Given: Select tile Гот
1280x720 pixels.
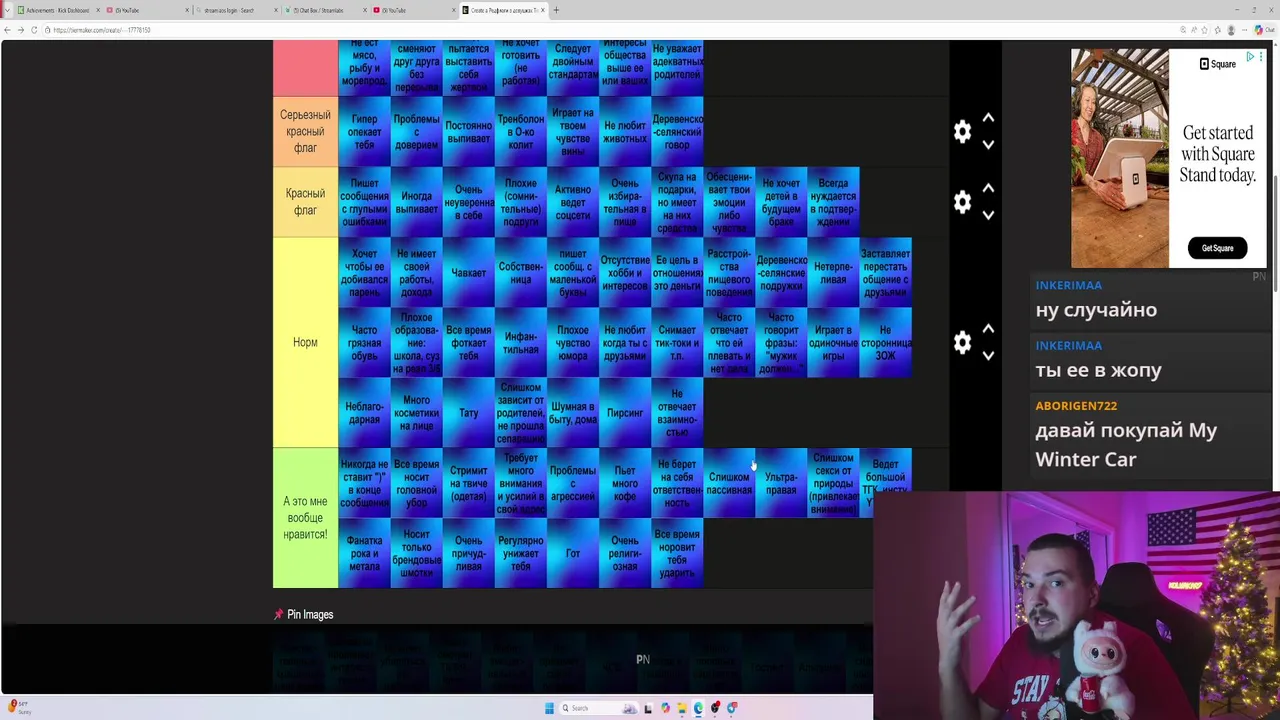Looking at the screenshot, I should pos(572,553).
